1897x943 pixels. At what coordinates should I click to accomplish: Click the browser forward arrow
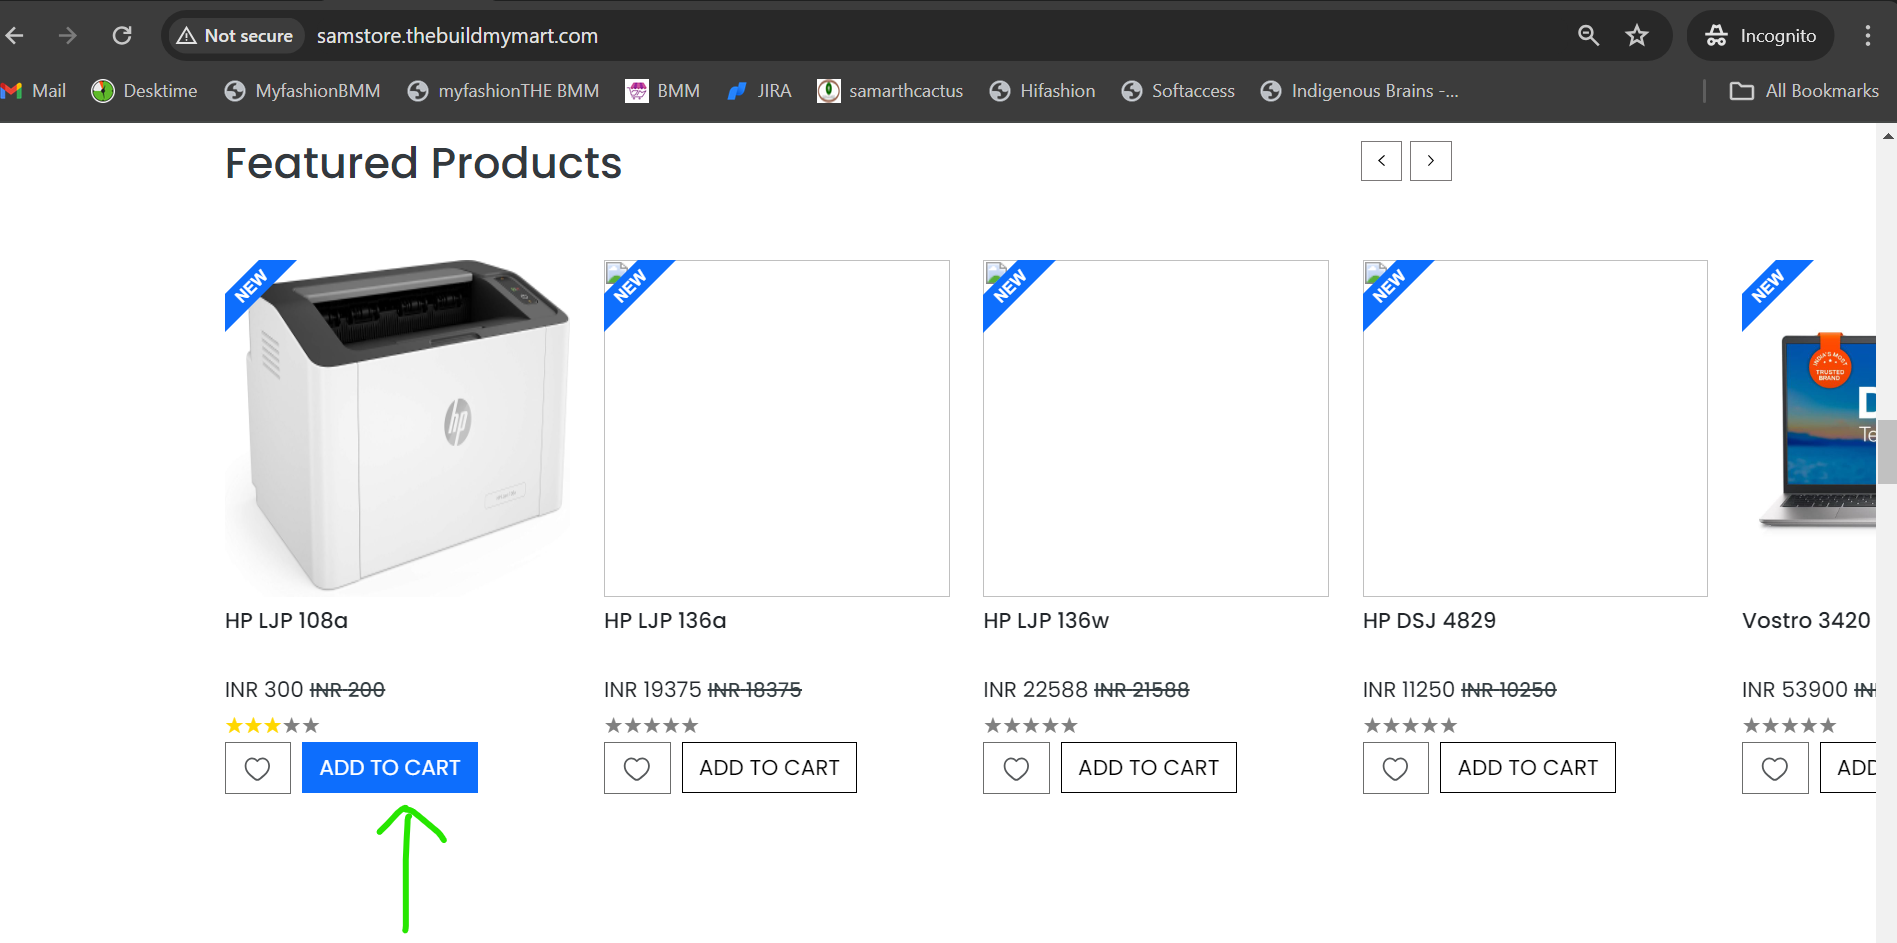68,36
